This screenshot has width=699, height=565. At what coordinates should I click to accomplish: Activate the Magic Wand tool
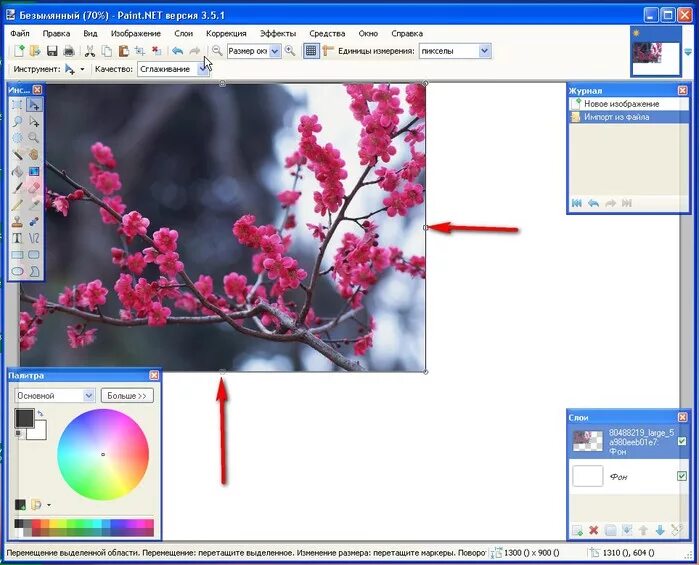pos(17,155)
